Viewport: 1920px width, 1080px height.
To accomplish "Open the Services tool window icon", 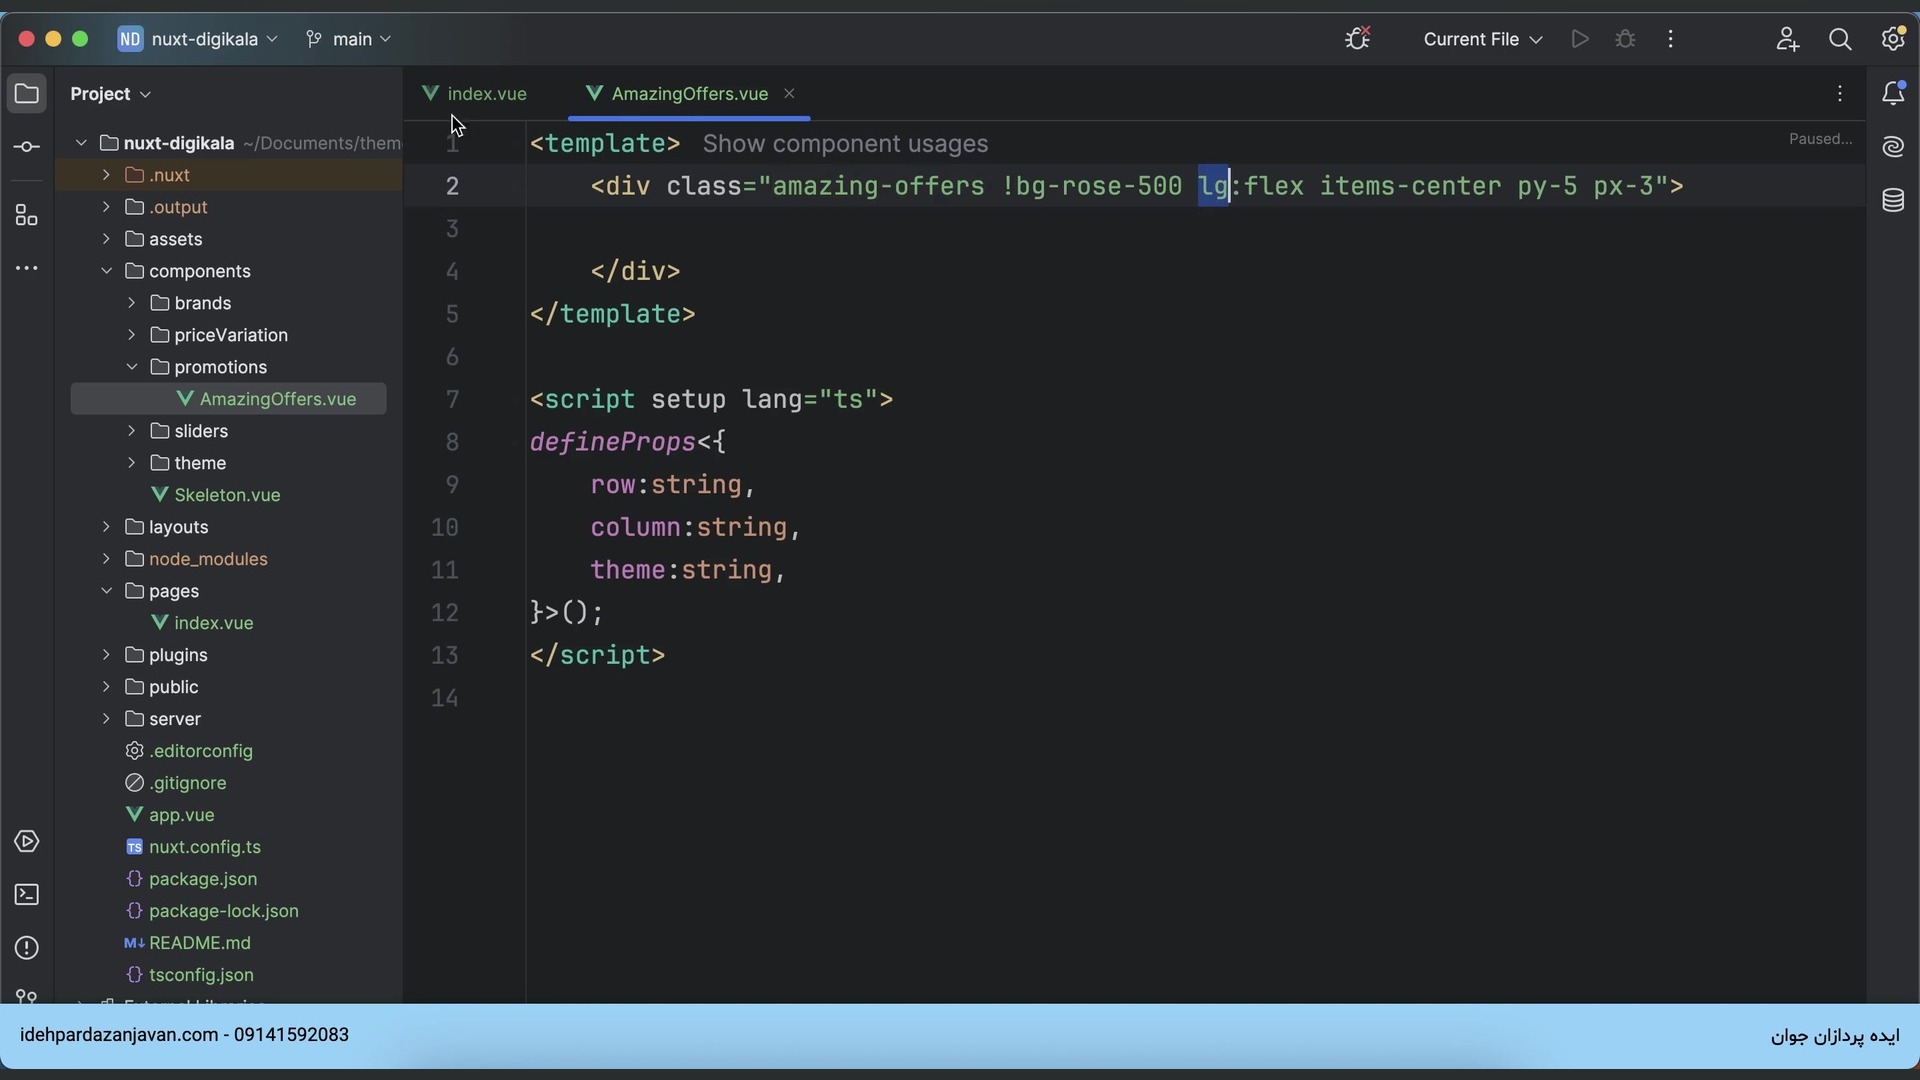I will (27, 842).
